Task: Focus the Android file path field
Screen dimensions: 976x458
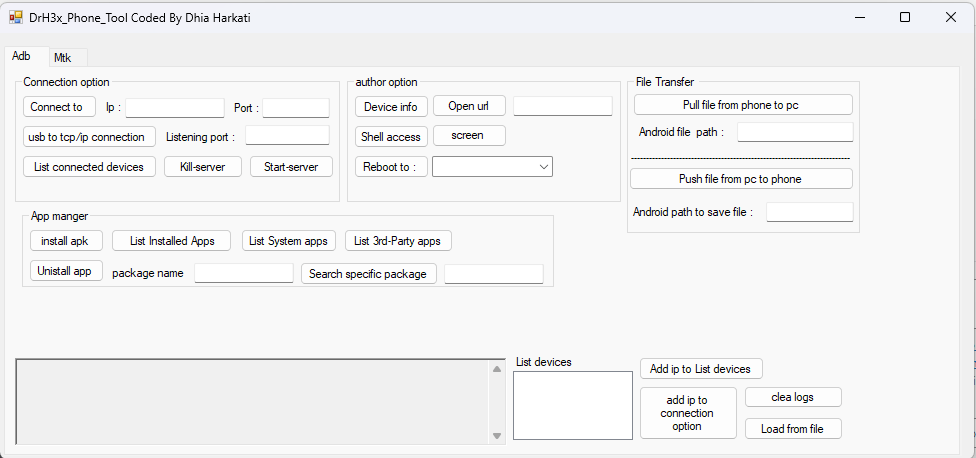Action: [x=795, y=132]
